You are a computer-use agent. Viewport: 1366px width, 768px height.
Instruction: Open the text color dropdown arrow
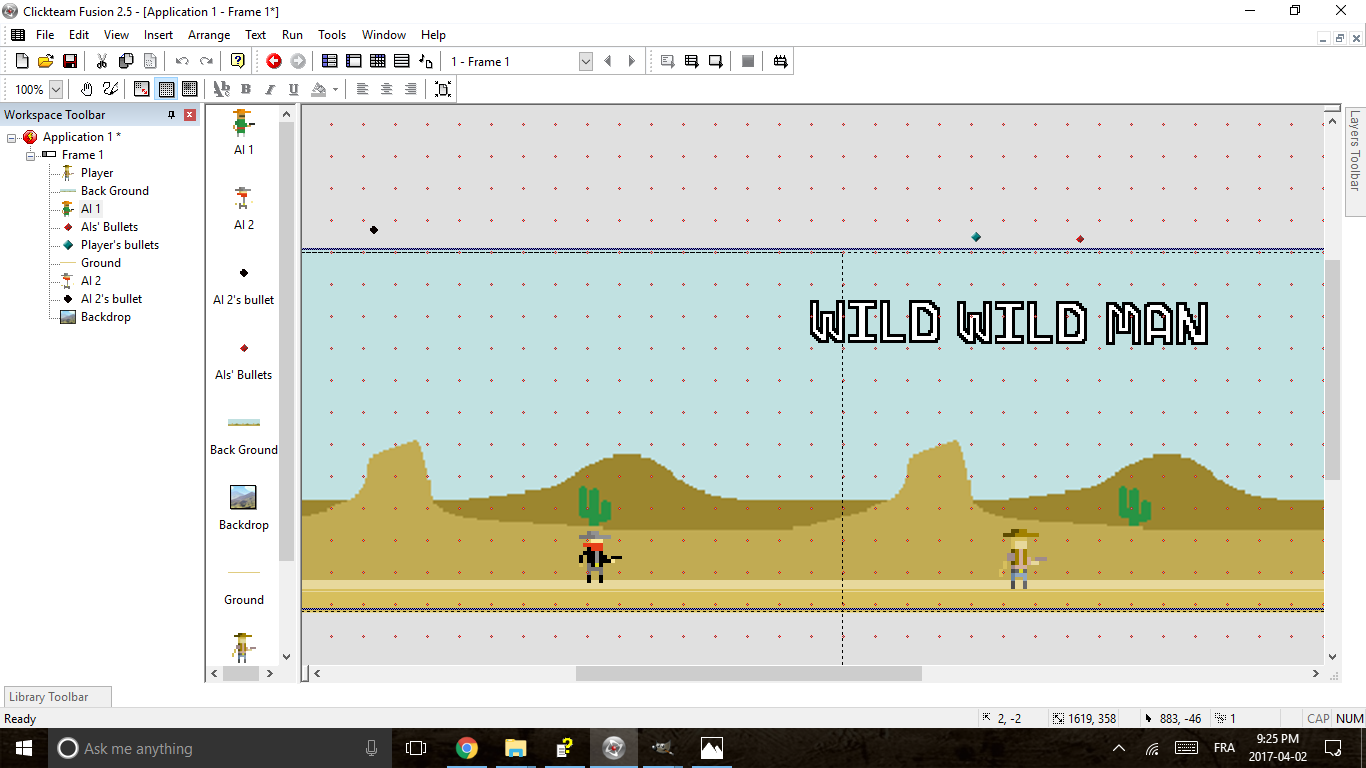335,89
